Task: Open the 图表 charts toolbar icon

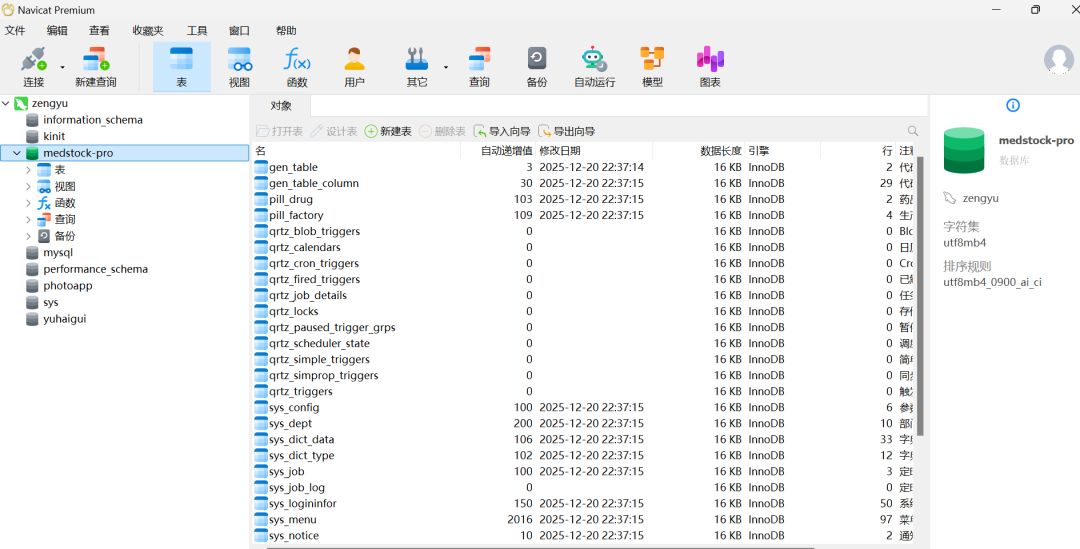Action: point(710,67)
